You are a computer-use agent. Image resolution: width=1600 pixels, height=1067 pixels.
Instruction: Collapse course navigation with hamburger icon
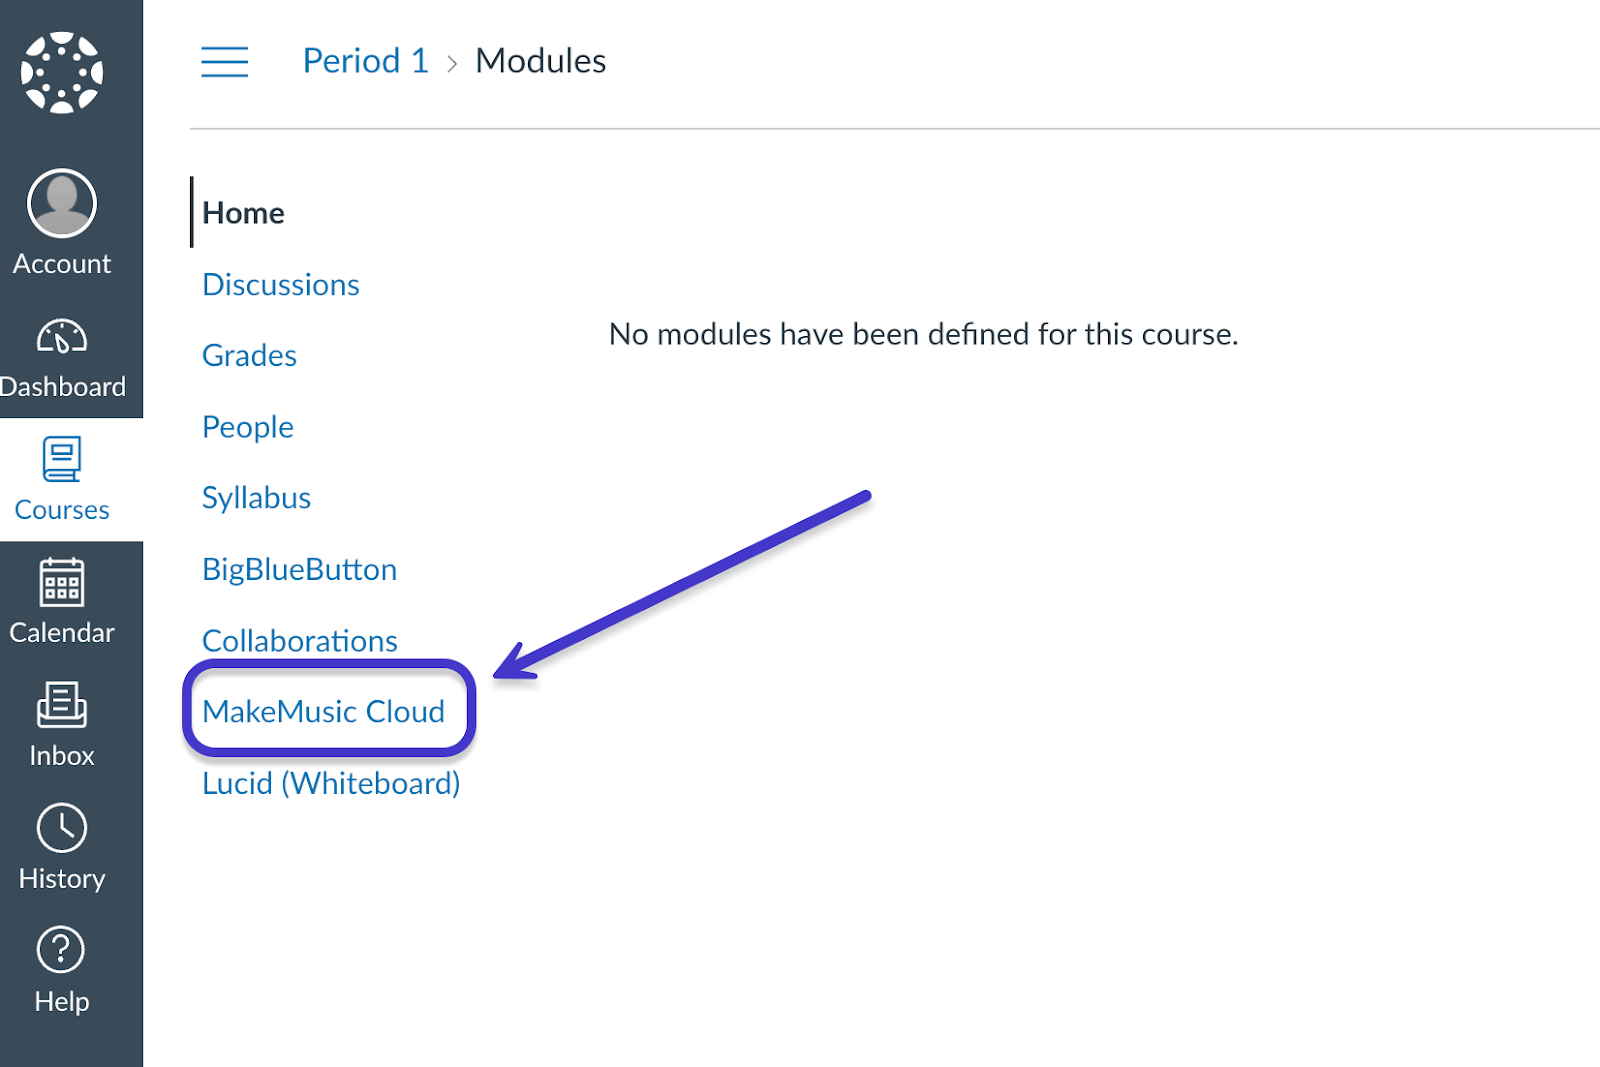coord(224,61)
